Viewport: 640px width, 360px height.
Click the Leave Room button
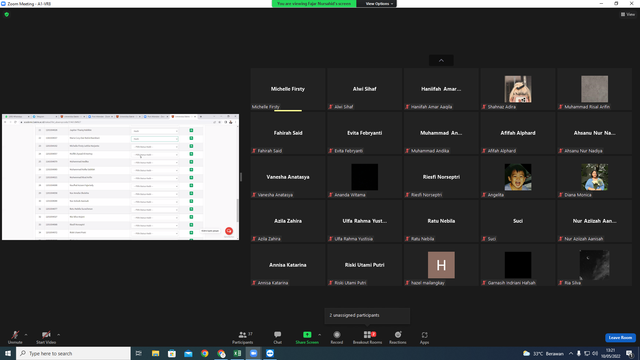(620, 338)
